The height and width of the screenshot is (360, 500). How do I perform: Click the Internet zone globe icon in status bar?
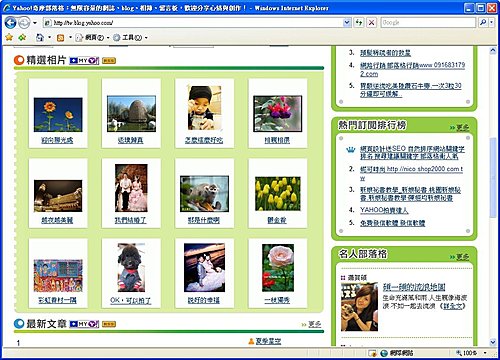(x=384, y=353)
